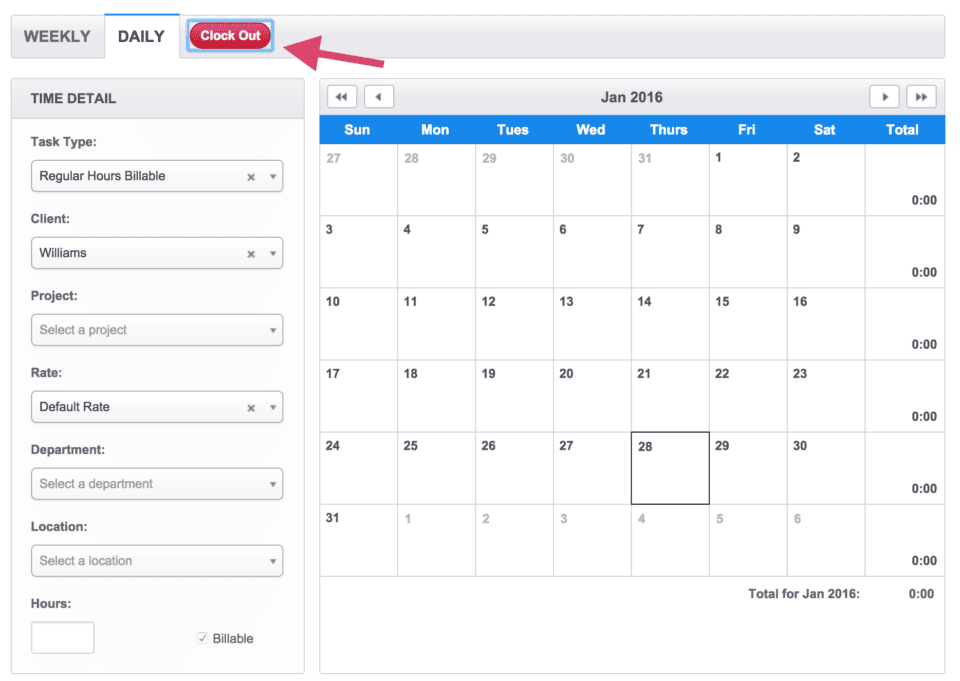This screenshot has height=681, width=960.
Task: Clear the Rate field with its x icon
Action: click(x=253, y=407)
